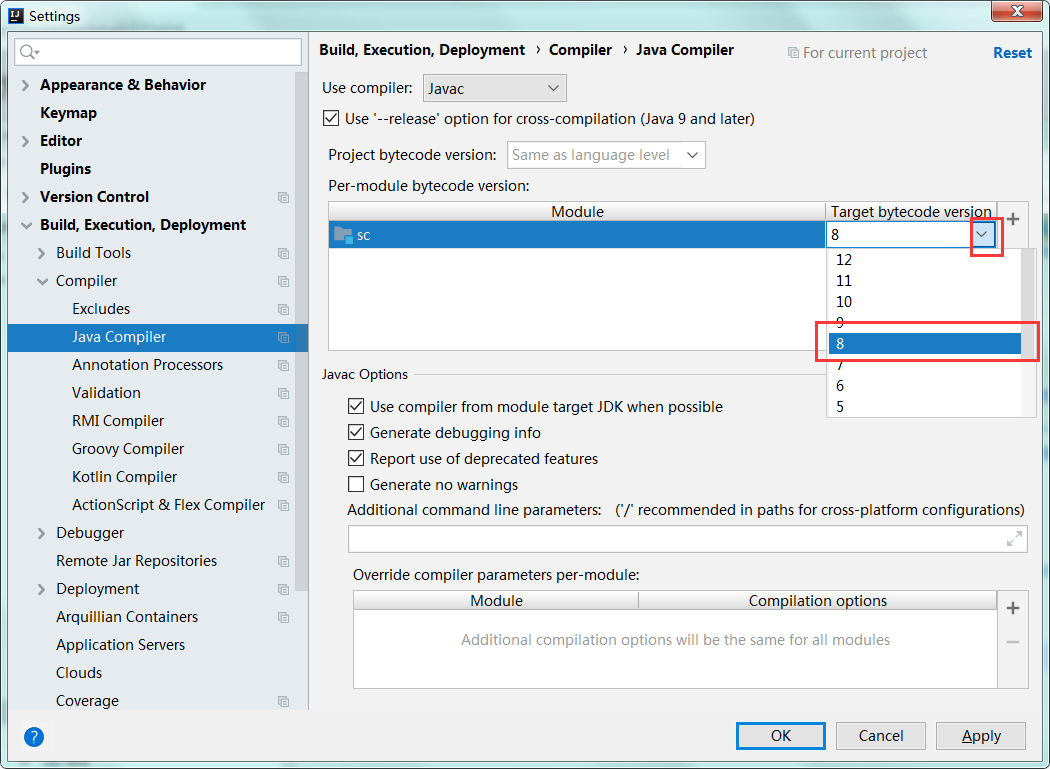Image resolution: width=1050 pixels, height=769 pixels.
Task: Click Target bytecode version dropdown arrow for sc
Action: click(982, 234)
